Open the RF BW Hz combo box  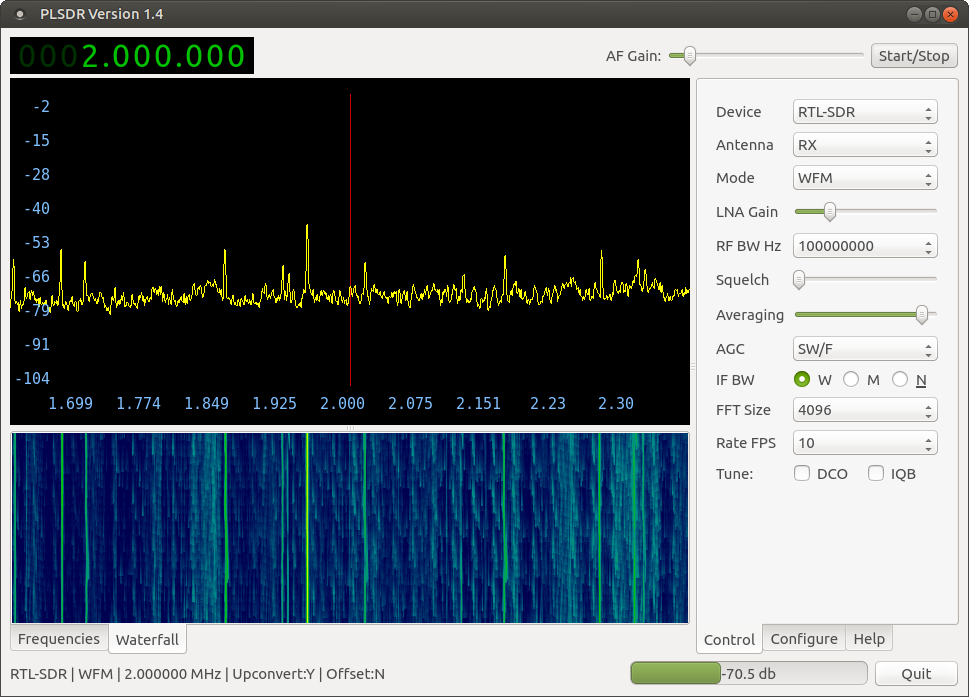864,246
